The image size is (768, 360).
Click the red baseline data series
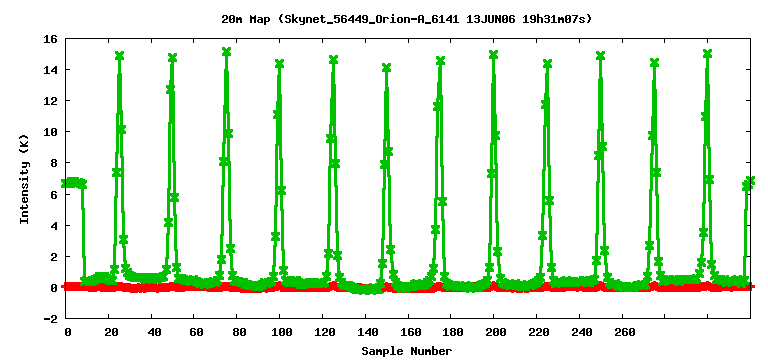407,288
